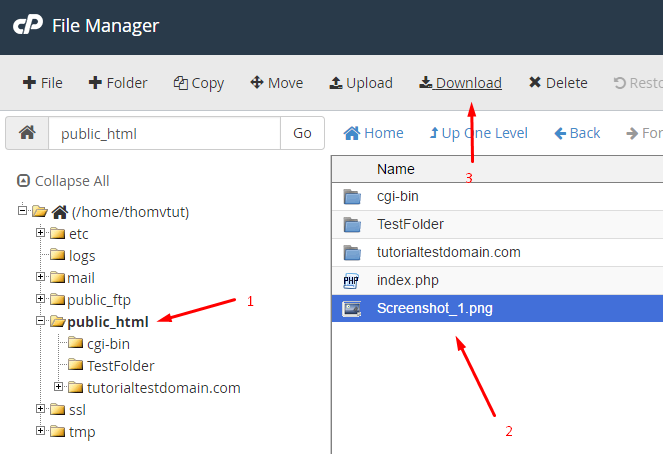Click TestFolder folder icon in file list
Viewport: 663px width, 454px height.
[x=352, y=224]
